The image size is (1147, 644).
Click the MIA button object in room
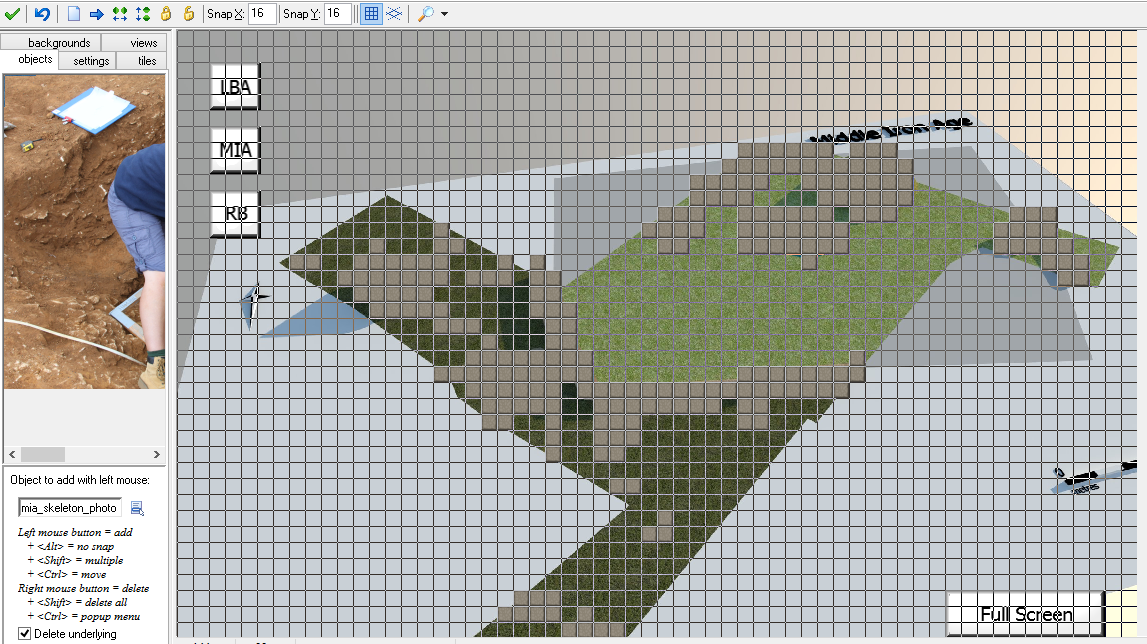click(236, 151)
